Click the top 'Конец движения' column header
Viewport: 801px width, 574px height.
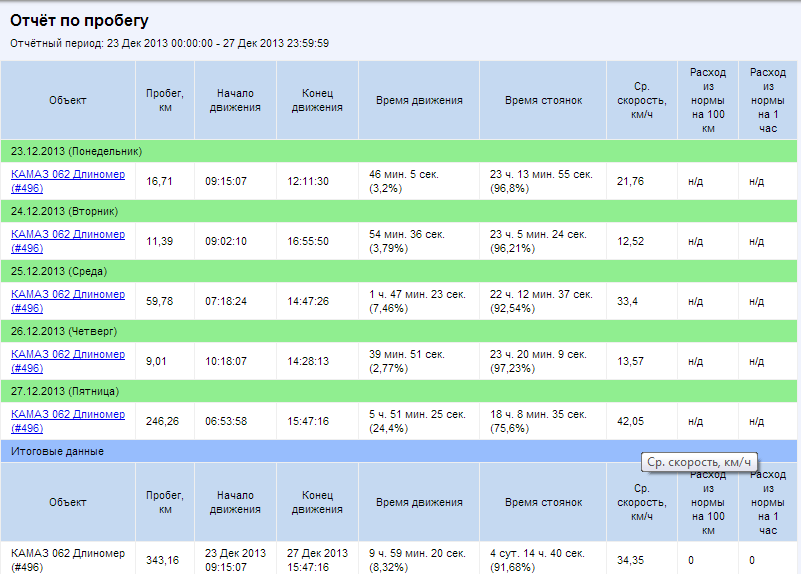[317, 100]
